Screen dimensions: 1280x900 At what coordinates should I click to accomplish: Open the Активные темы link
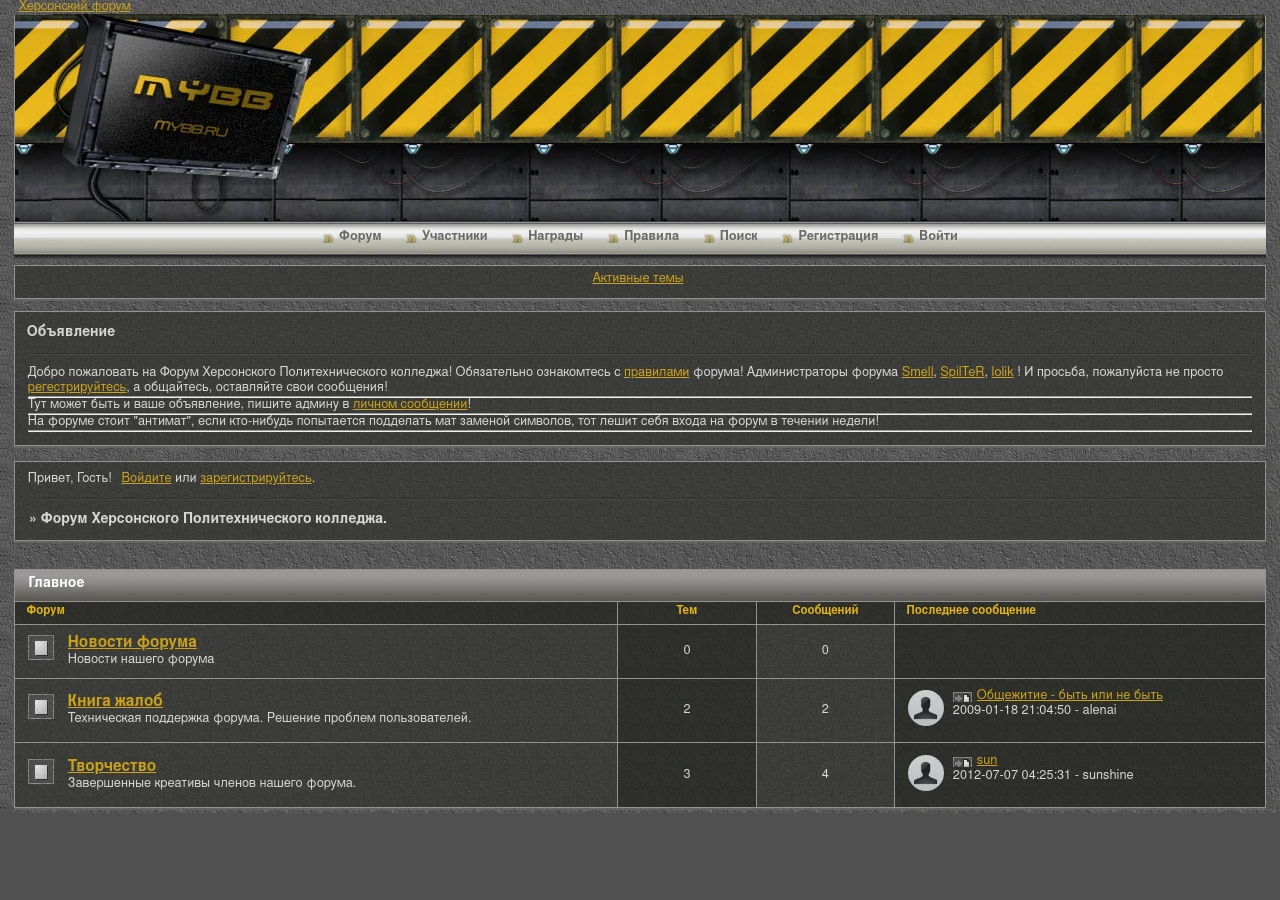pos(638,278)
